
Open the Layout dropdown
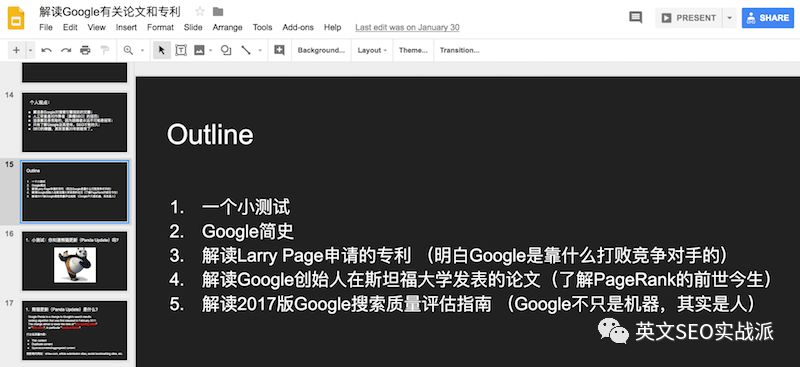coord(372,50)
